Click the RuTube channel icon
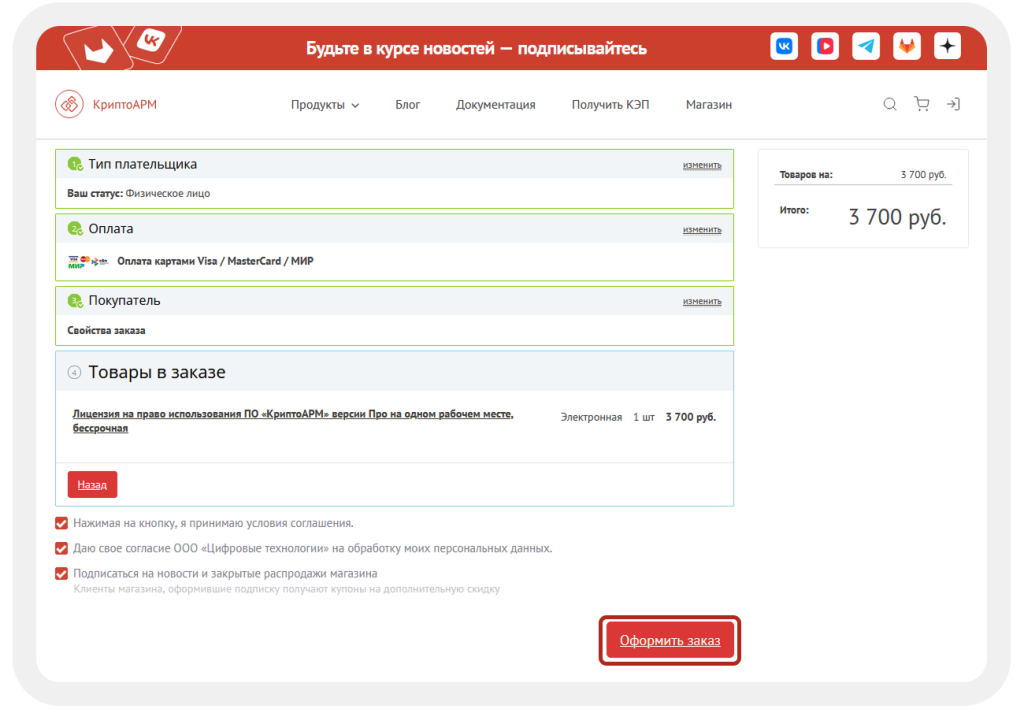The width and height of the screenshot is (1024, 709). point(825,45)
